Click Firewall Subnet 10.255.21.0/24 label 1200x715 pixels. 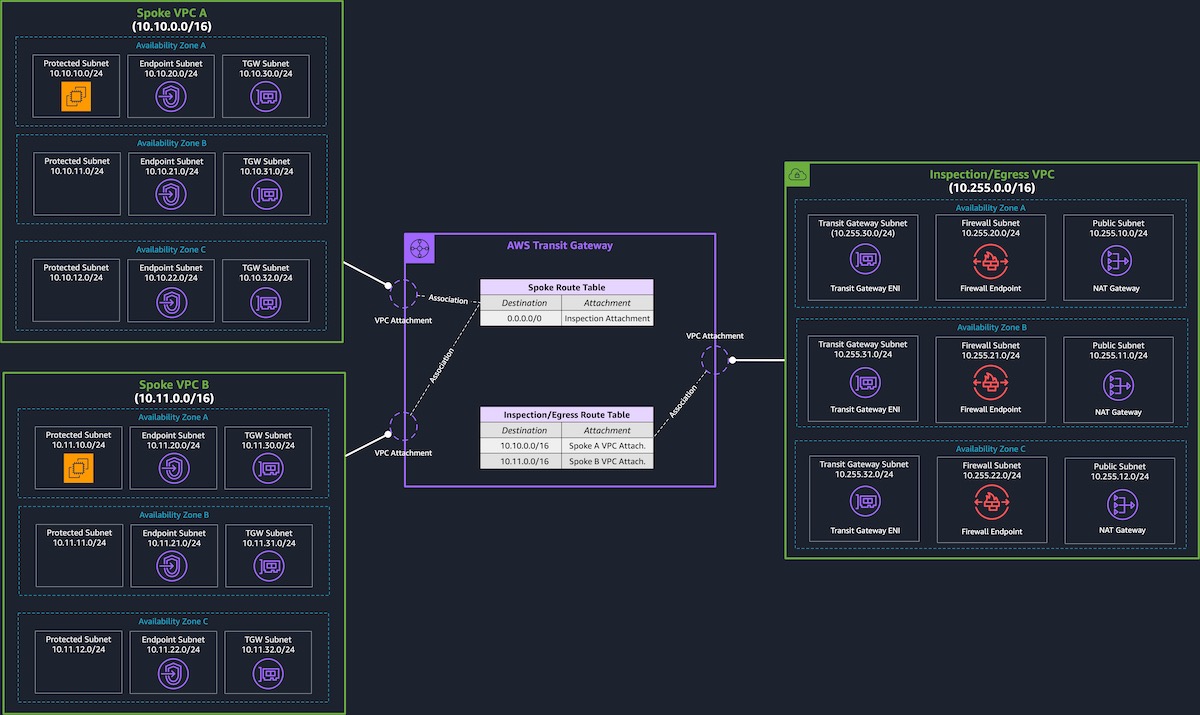pyautogui.click(x=990, y=350)
